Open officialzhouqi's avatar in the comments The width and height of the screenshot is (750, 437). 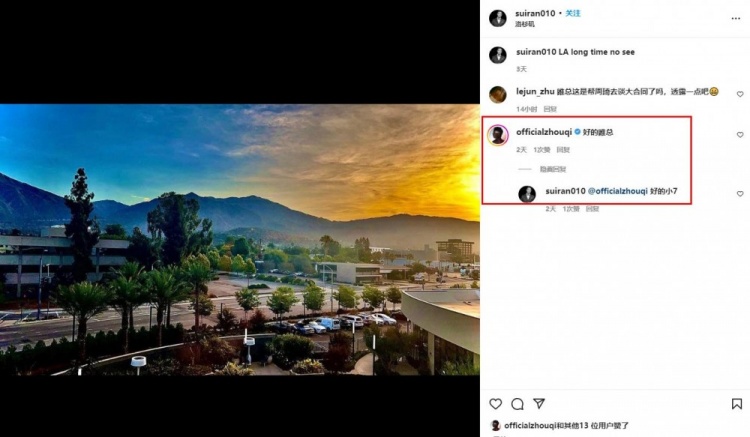click(x=497, y=135)
